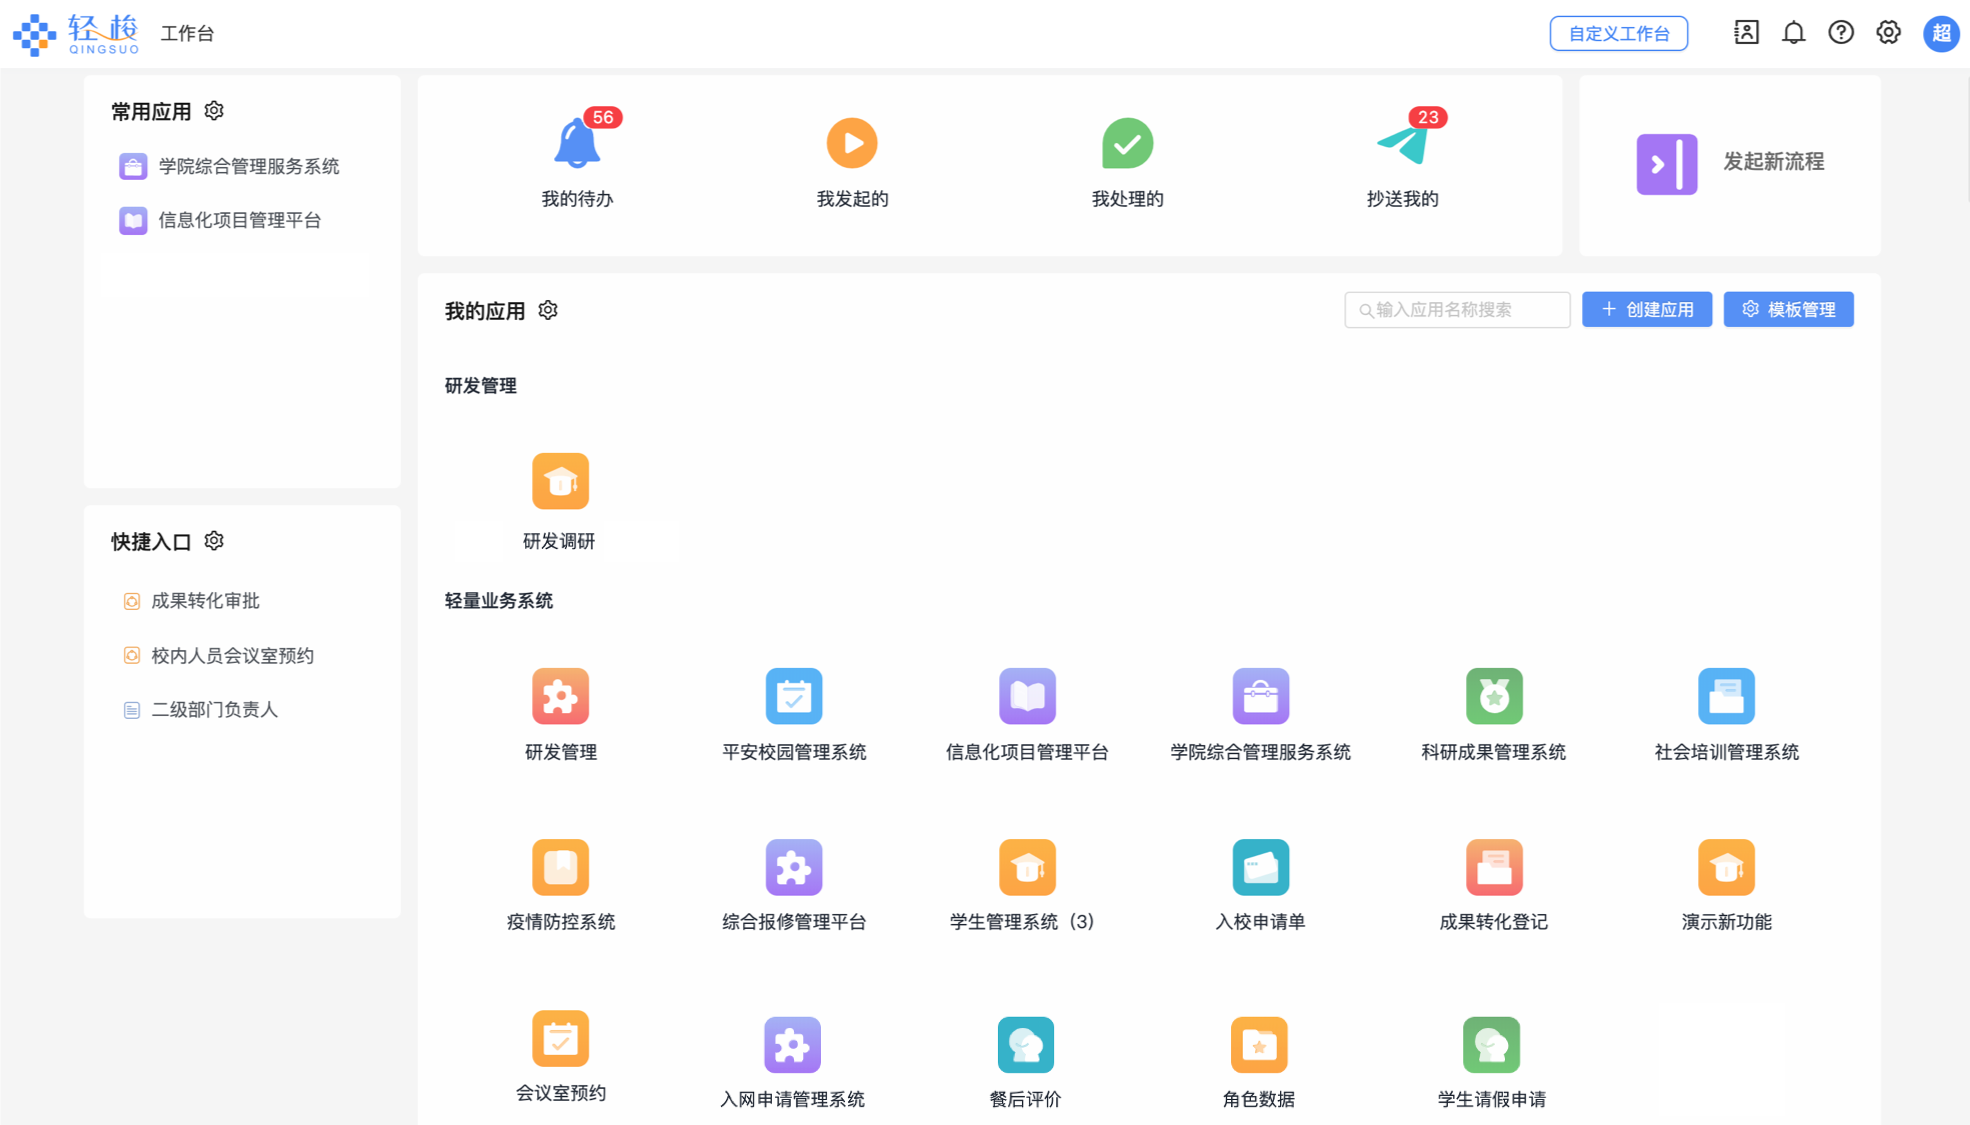Screen dimensions: 1970x1125
Task: Open the help question mark icon
Action: tap(1840, 33)
